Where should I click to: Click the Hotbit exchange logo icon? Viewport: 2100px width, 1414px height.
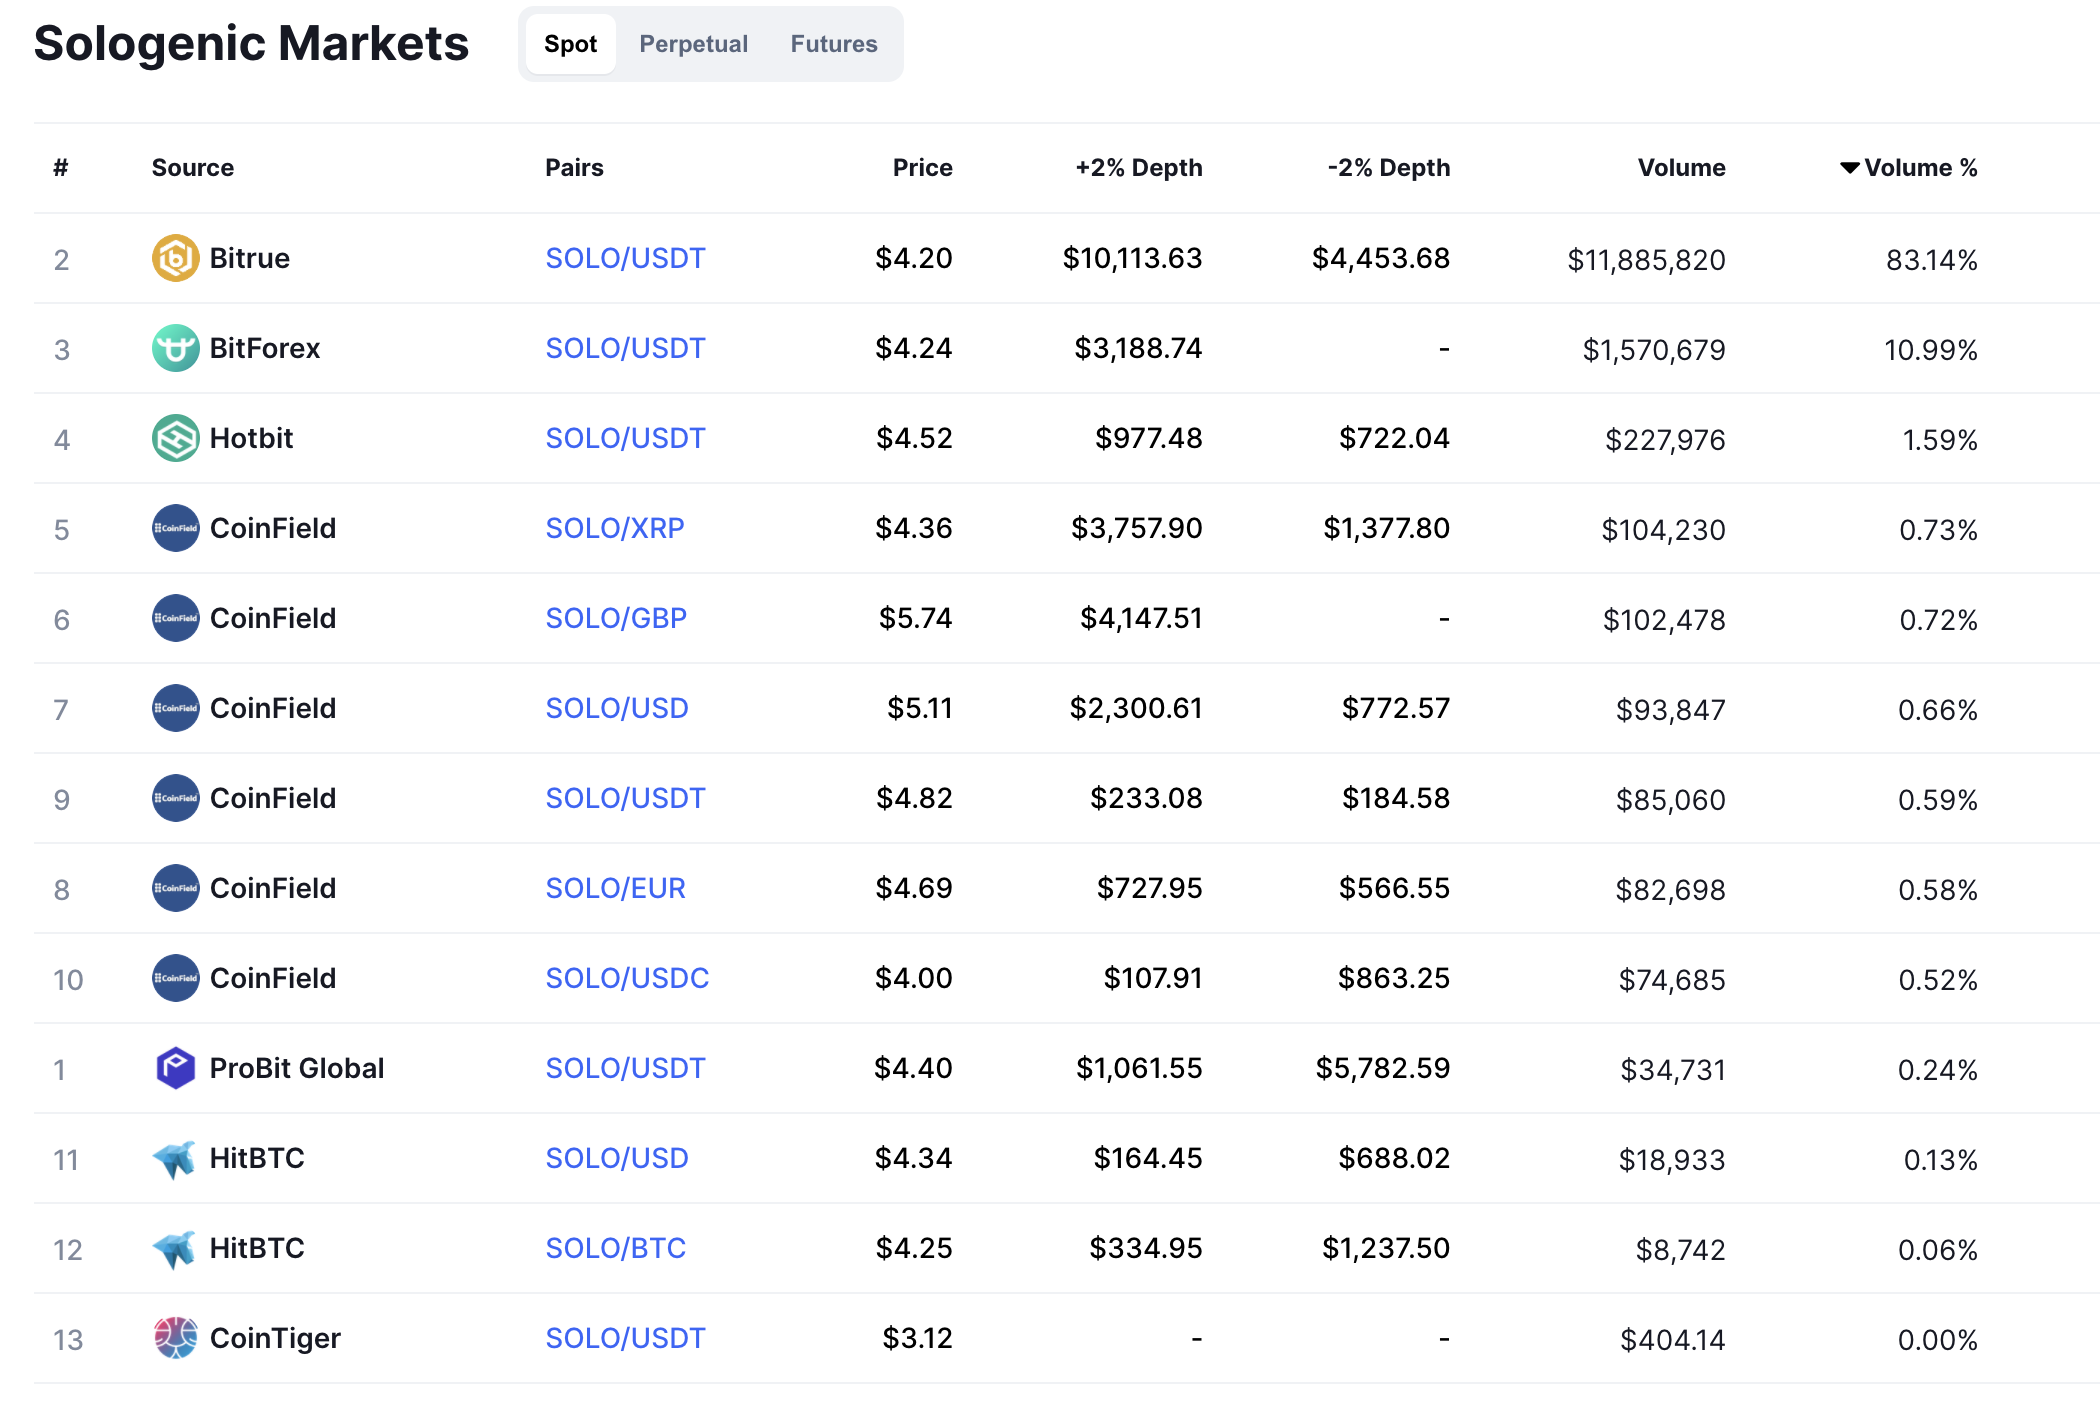(x=175, y=438)
